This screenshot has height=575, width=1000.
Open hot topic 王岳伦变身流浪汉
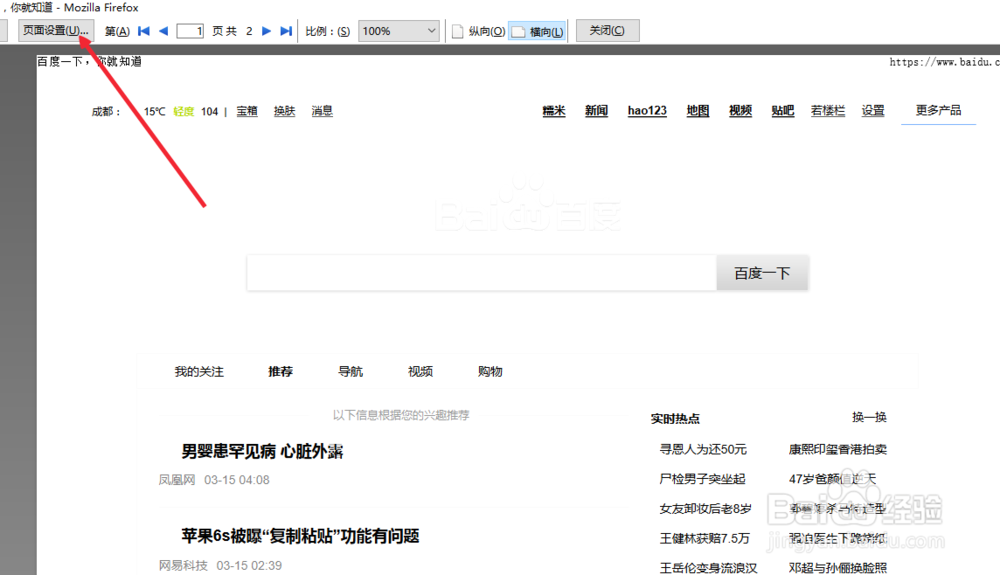tap(709, 568)
